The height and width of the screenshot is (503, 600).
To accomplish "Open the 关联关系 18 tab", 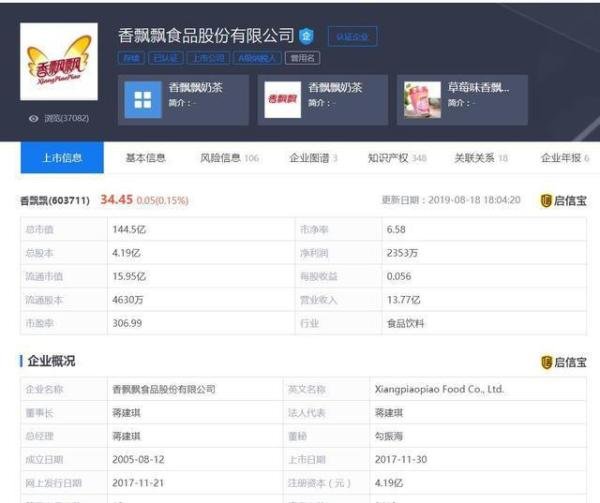I will pos(481,158).
